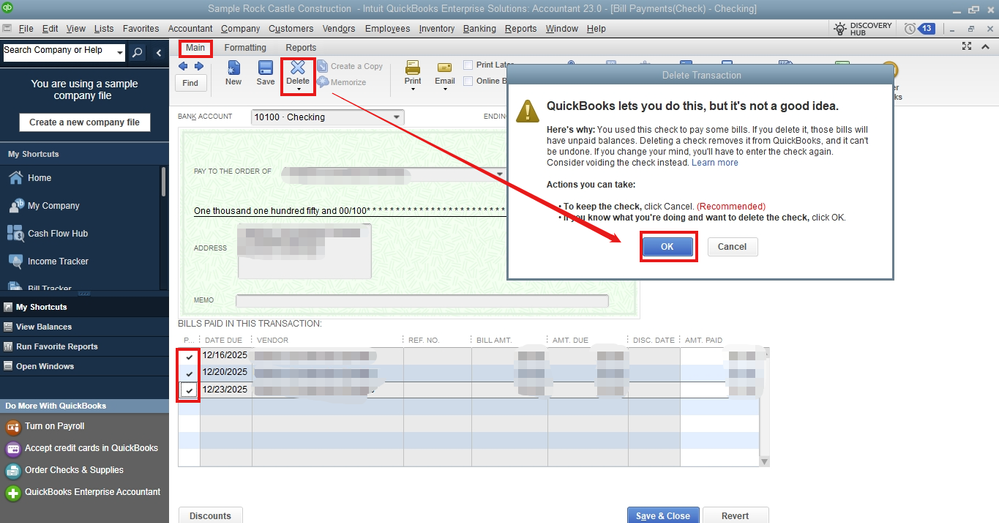Click the Search Company or Help field
This screenshot has width=999, height=523.
point(59,53)
